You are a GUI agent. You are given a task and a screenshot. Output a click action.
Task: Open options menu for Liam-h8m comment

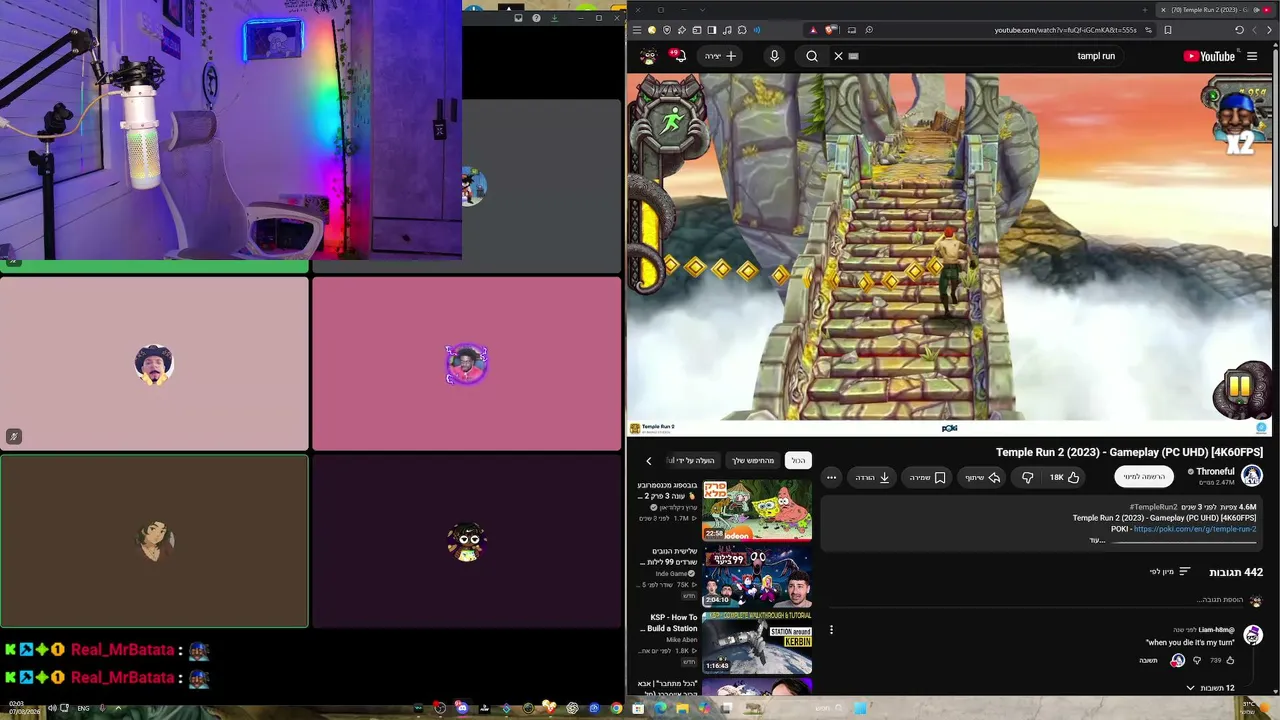[831, 630]
